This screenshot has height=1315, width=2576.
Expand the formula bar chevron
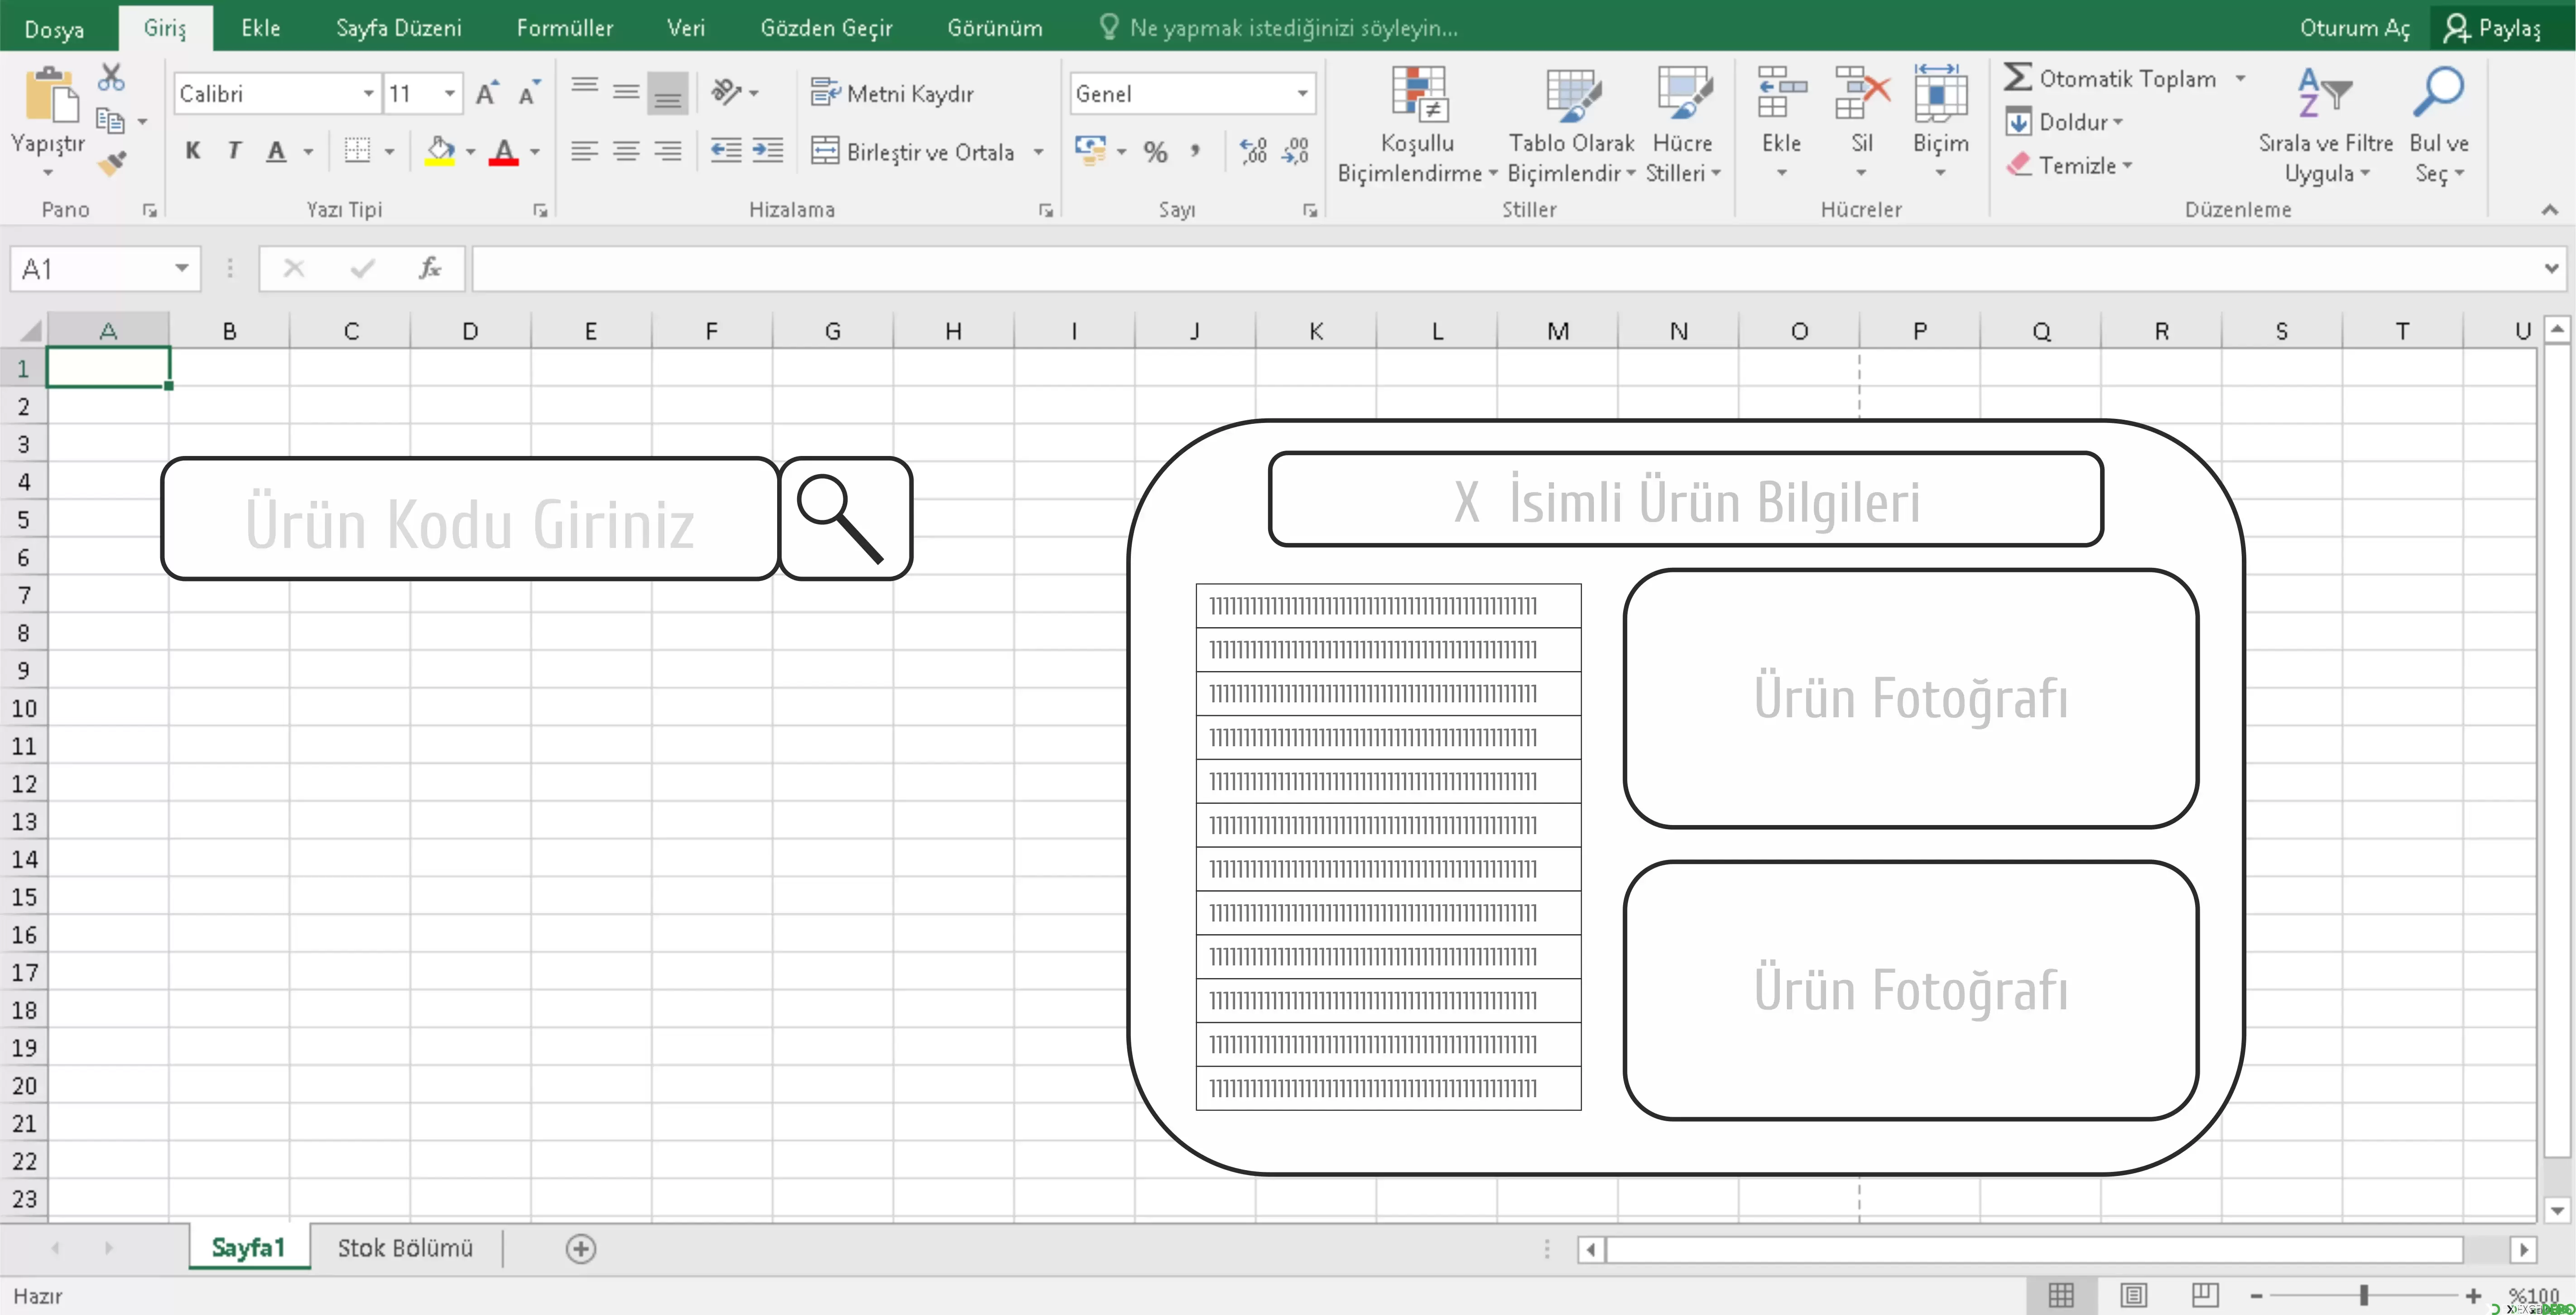[x=2551, y=268]
